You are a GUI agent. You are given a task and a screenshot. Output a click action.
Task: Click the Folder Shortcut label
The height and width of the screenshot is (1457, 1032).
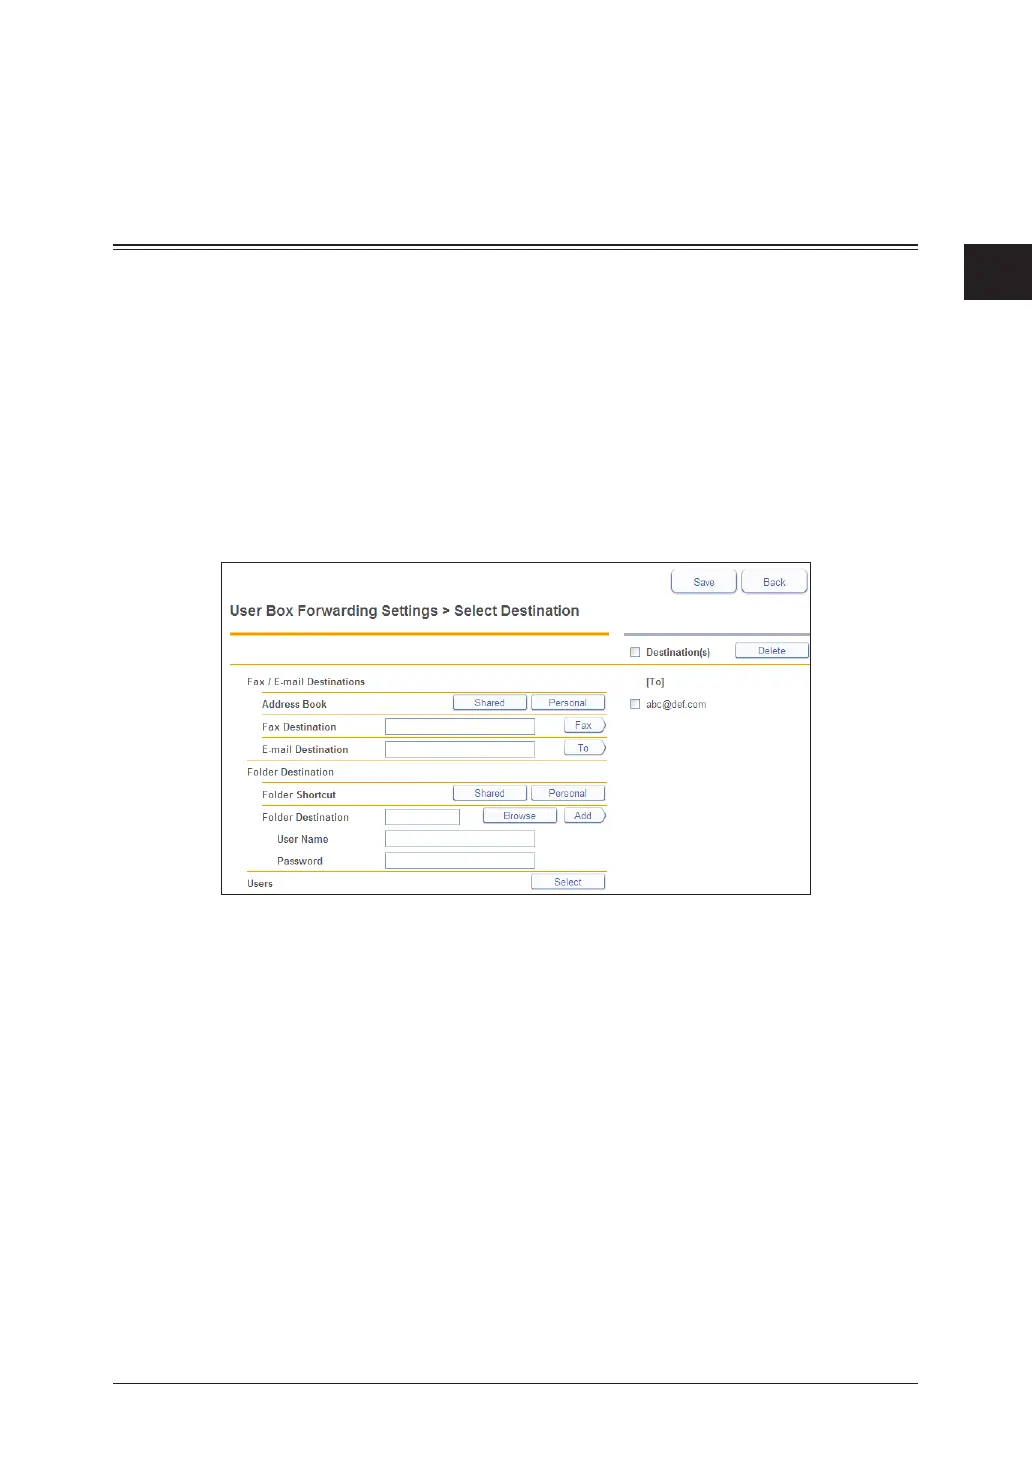[299, 795]
